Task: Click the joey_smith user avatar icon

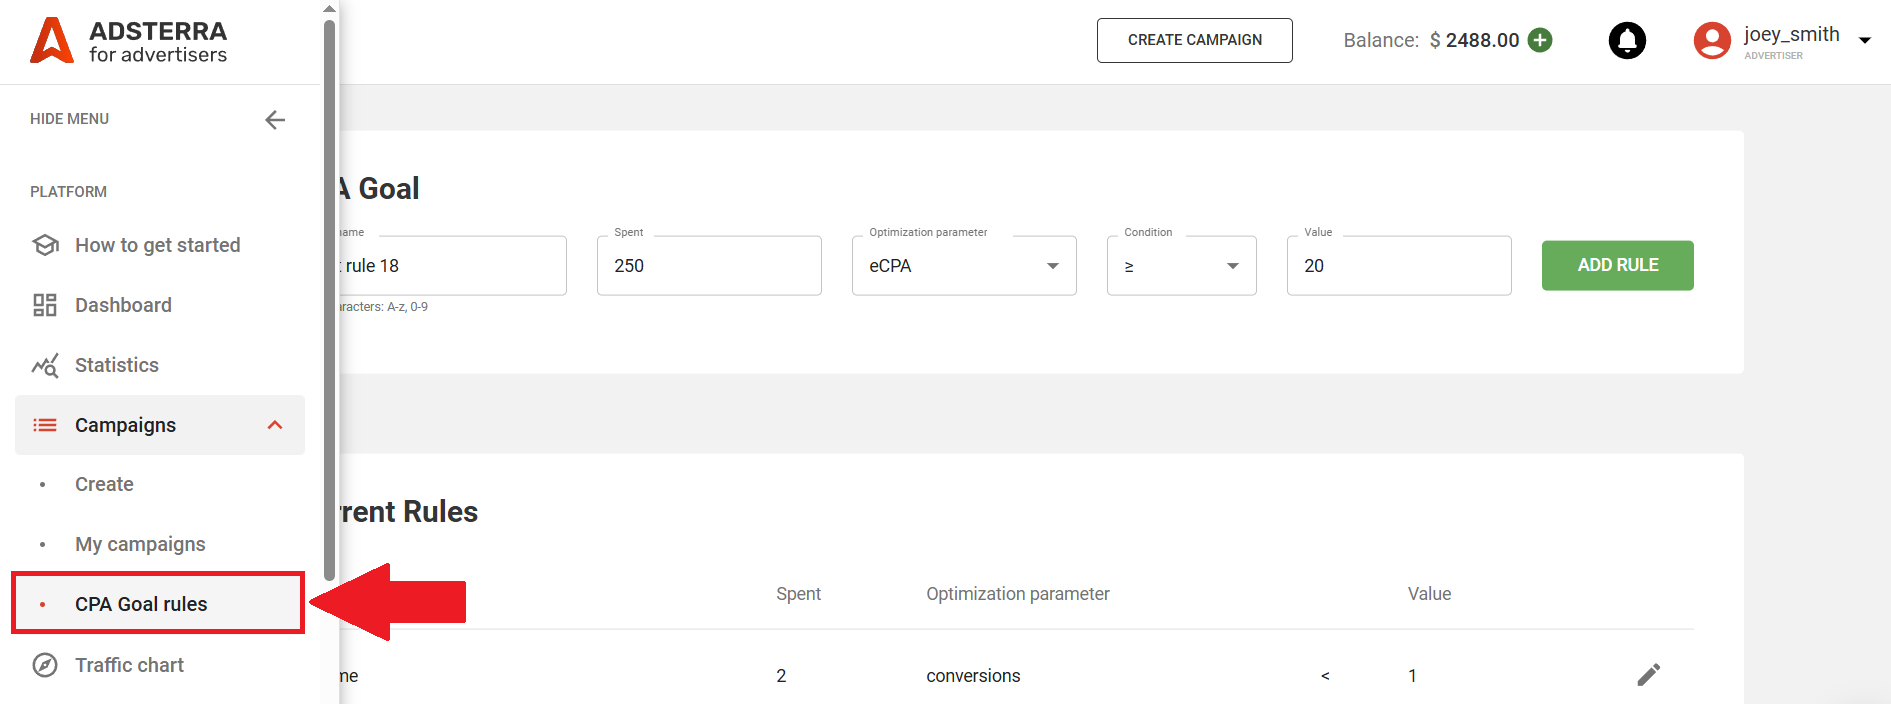Action: [1711, 41]
